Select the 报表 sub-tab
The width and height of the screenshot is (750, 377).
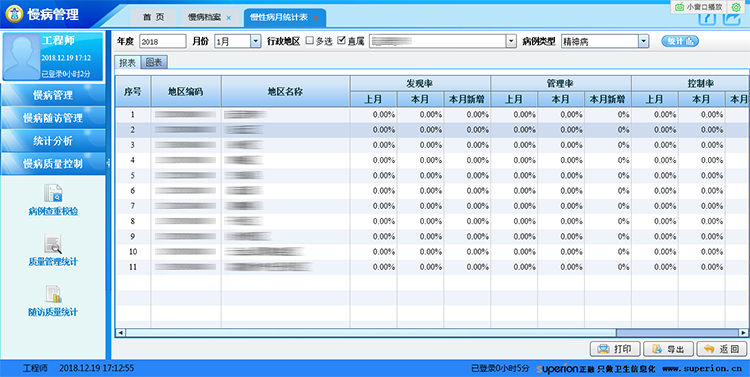127,63
